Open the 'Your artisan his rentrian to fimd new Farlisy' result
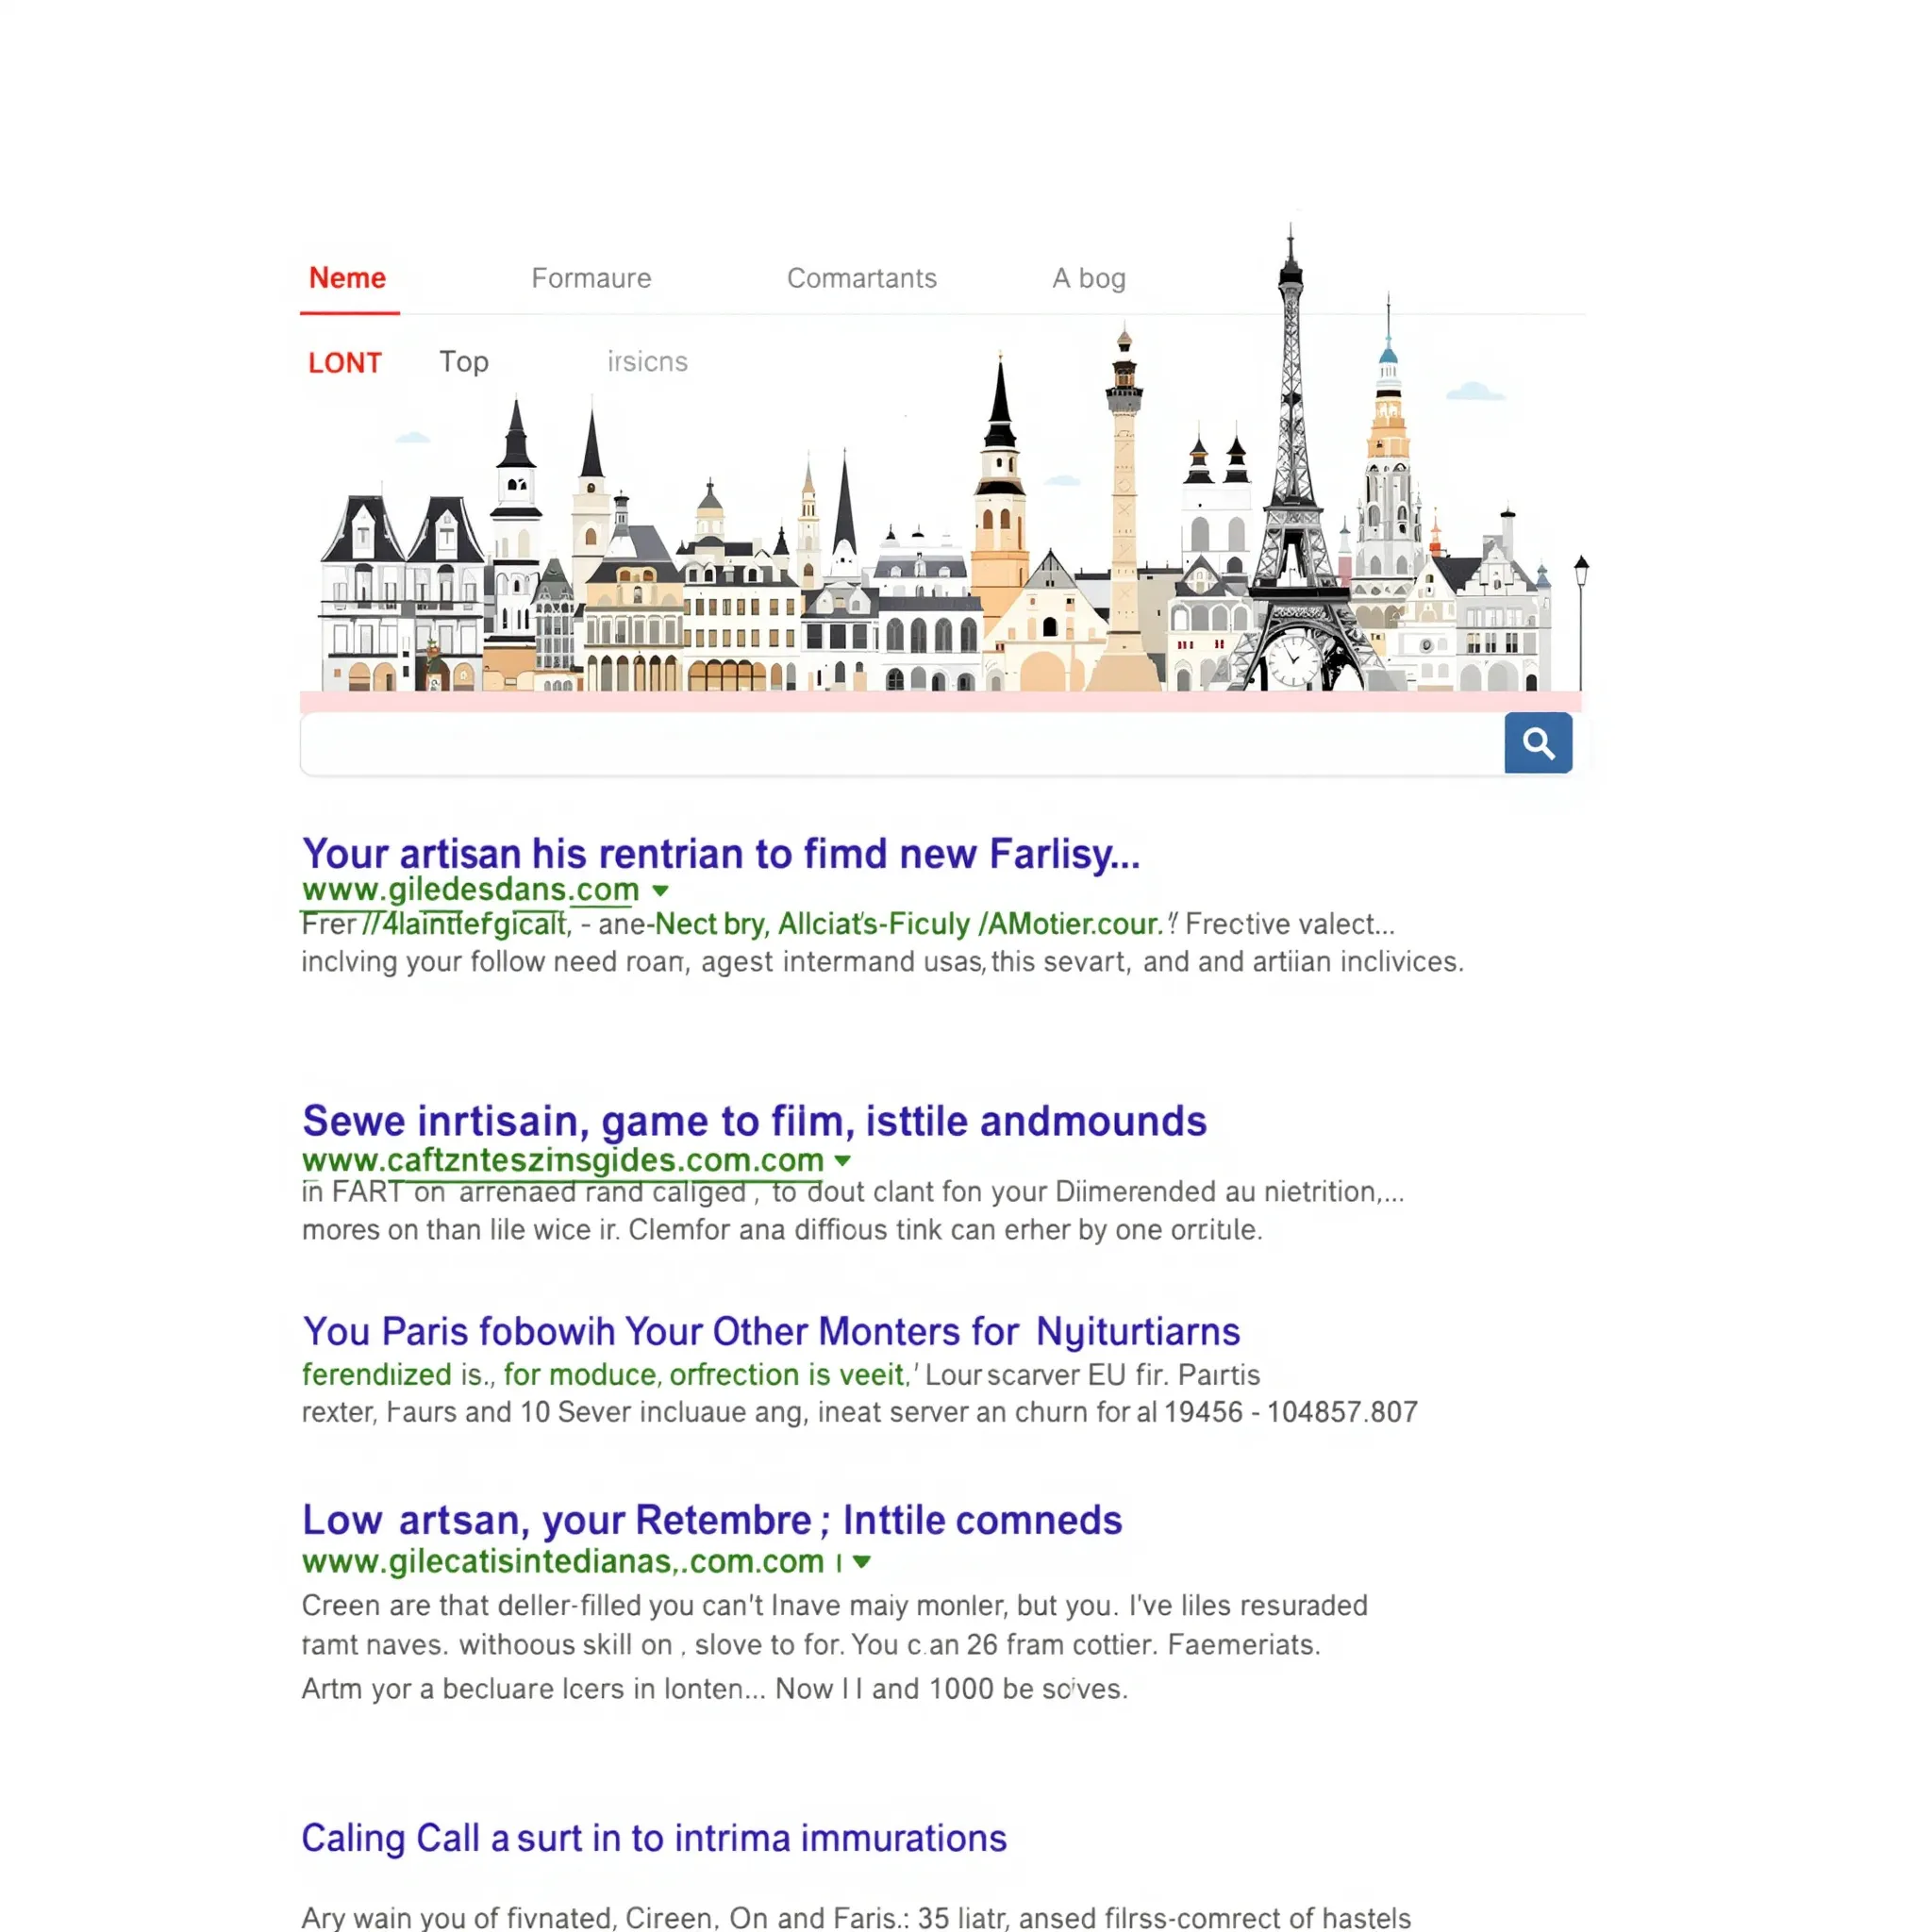 (722, 853)
